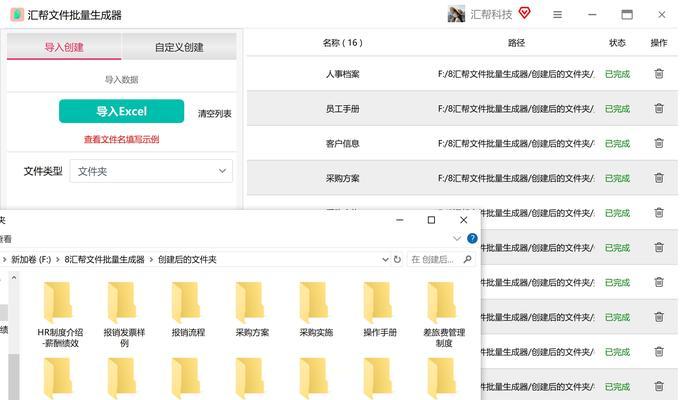This screenshot has height=400, width=681.
Task: Open the HR制度介绍-薪酬绩效 folder
Action: coord(60,314)
